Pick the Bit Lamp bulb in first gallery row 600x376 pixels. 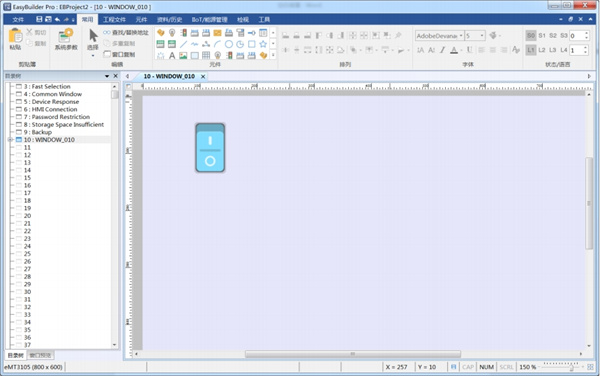pyautogui.click(x=172, y=33)
